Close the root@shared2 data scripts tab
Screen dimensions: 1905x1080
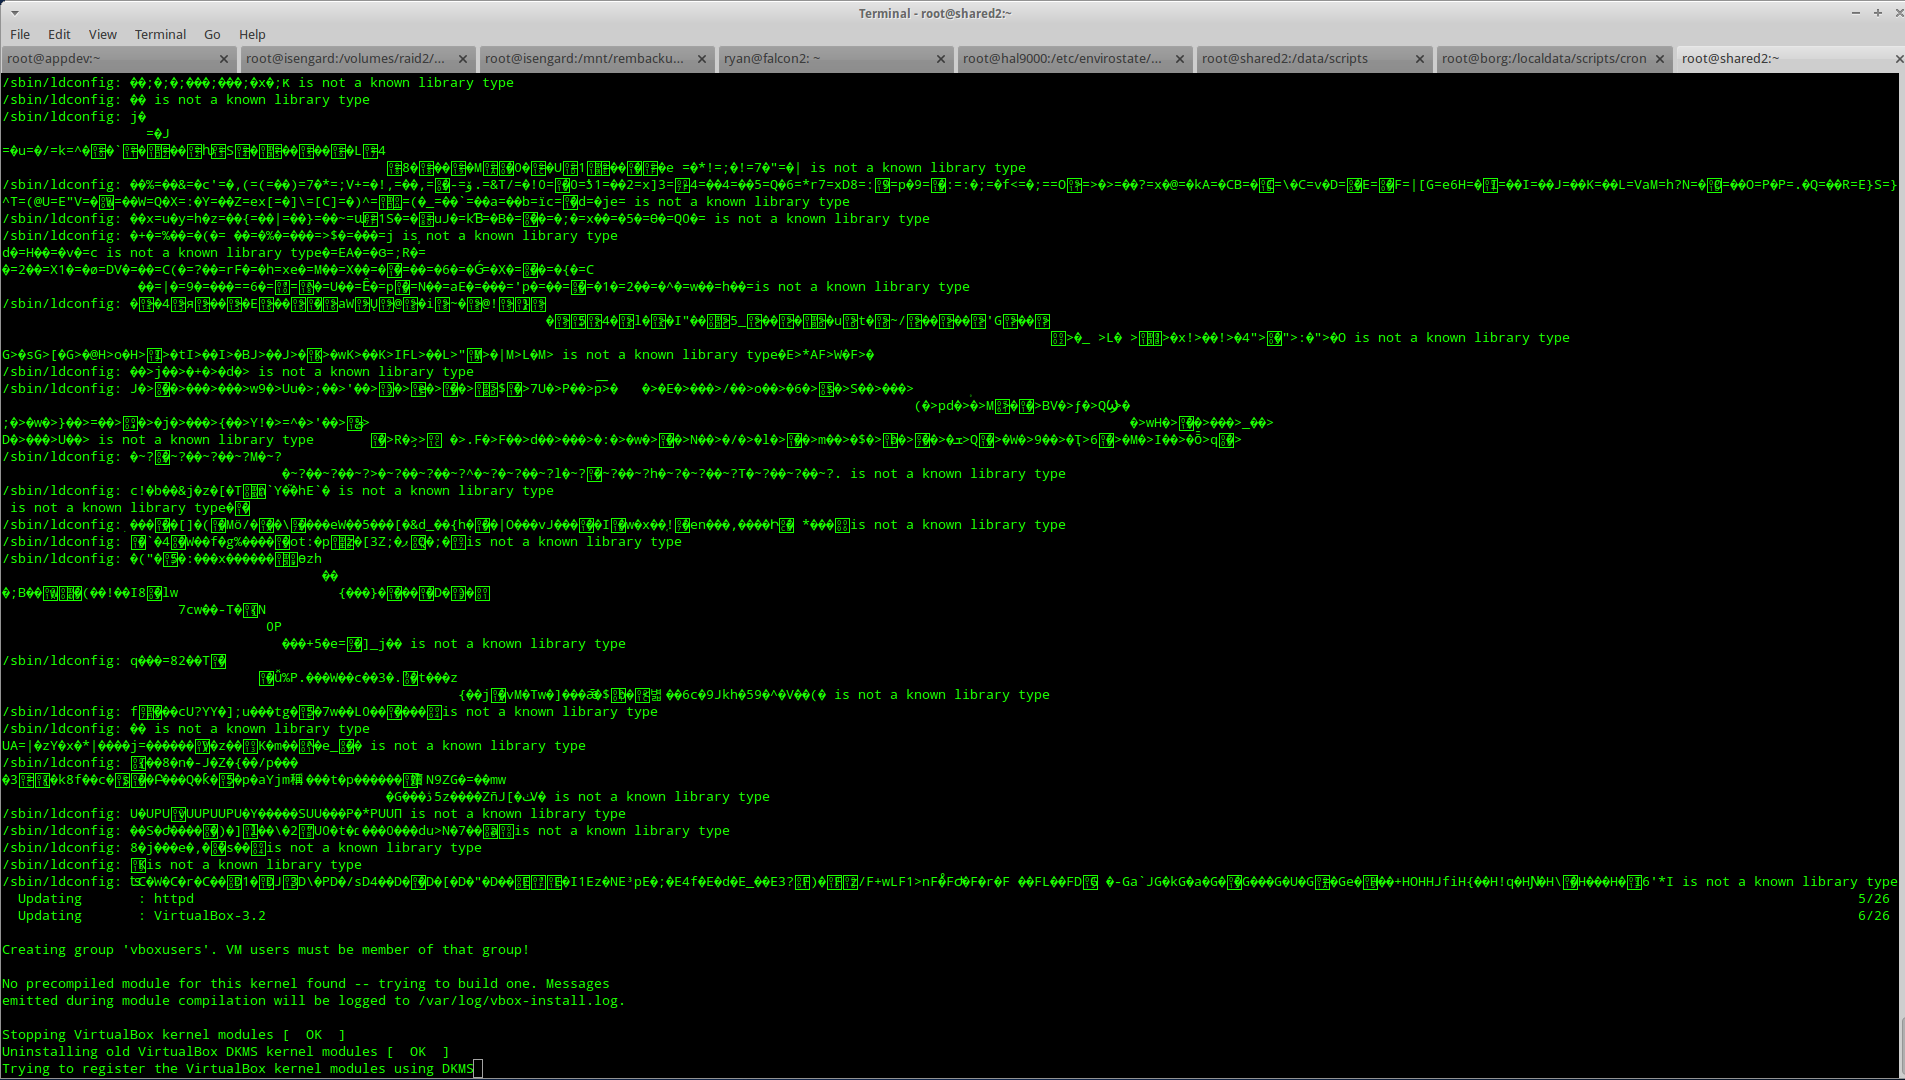point(1420,59)
